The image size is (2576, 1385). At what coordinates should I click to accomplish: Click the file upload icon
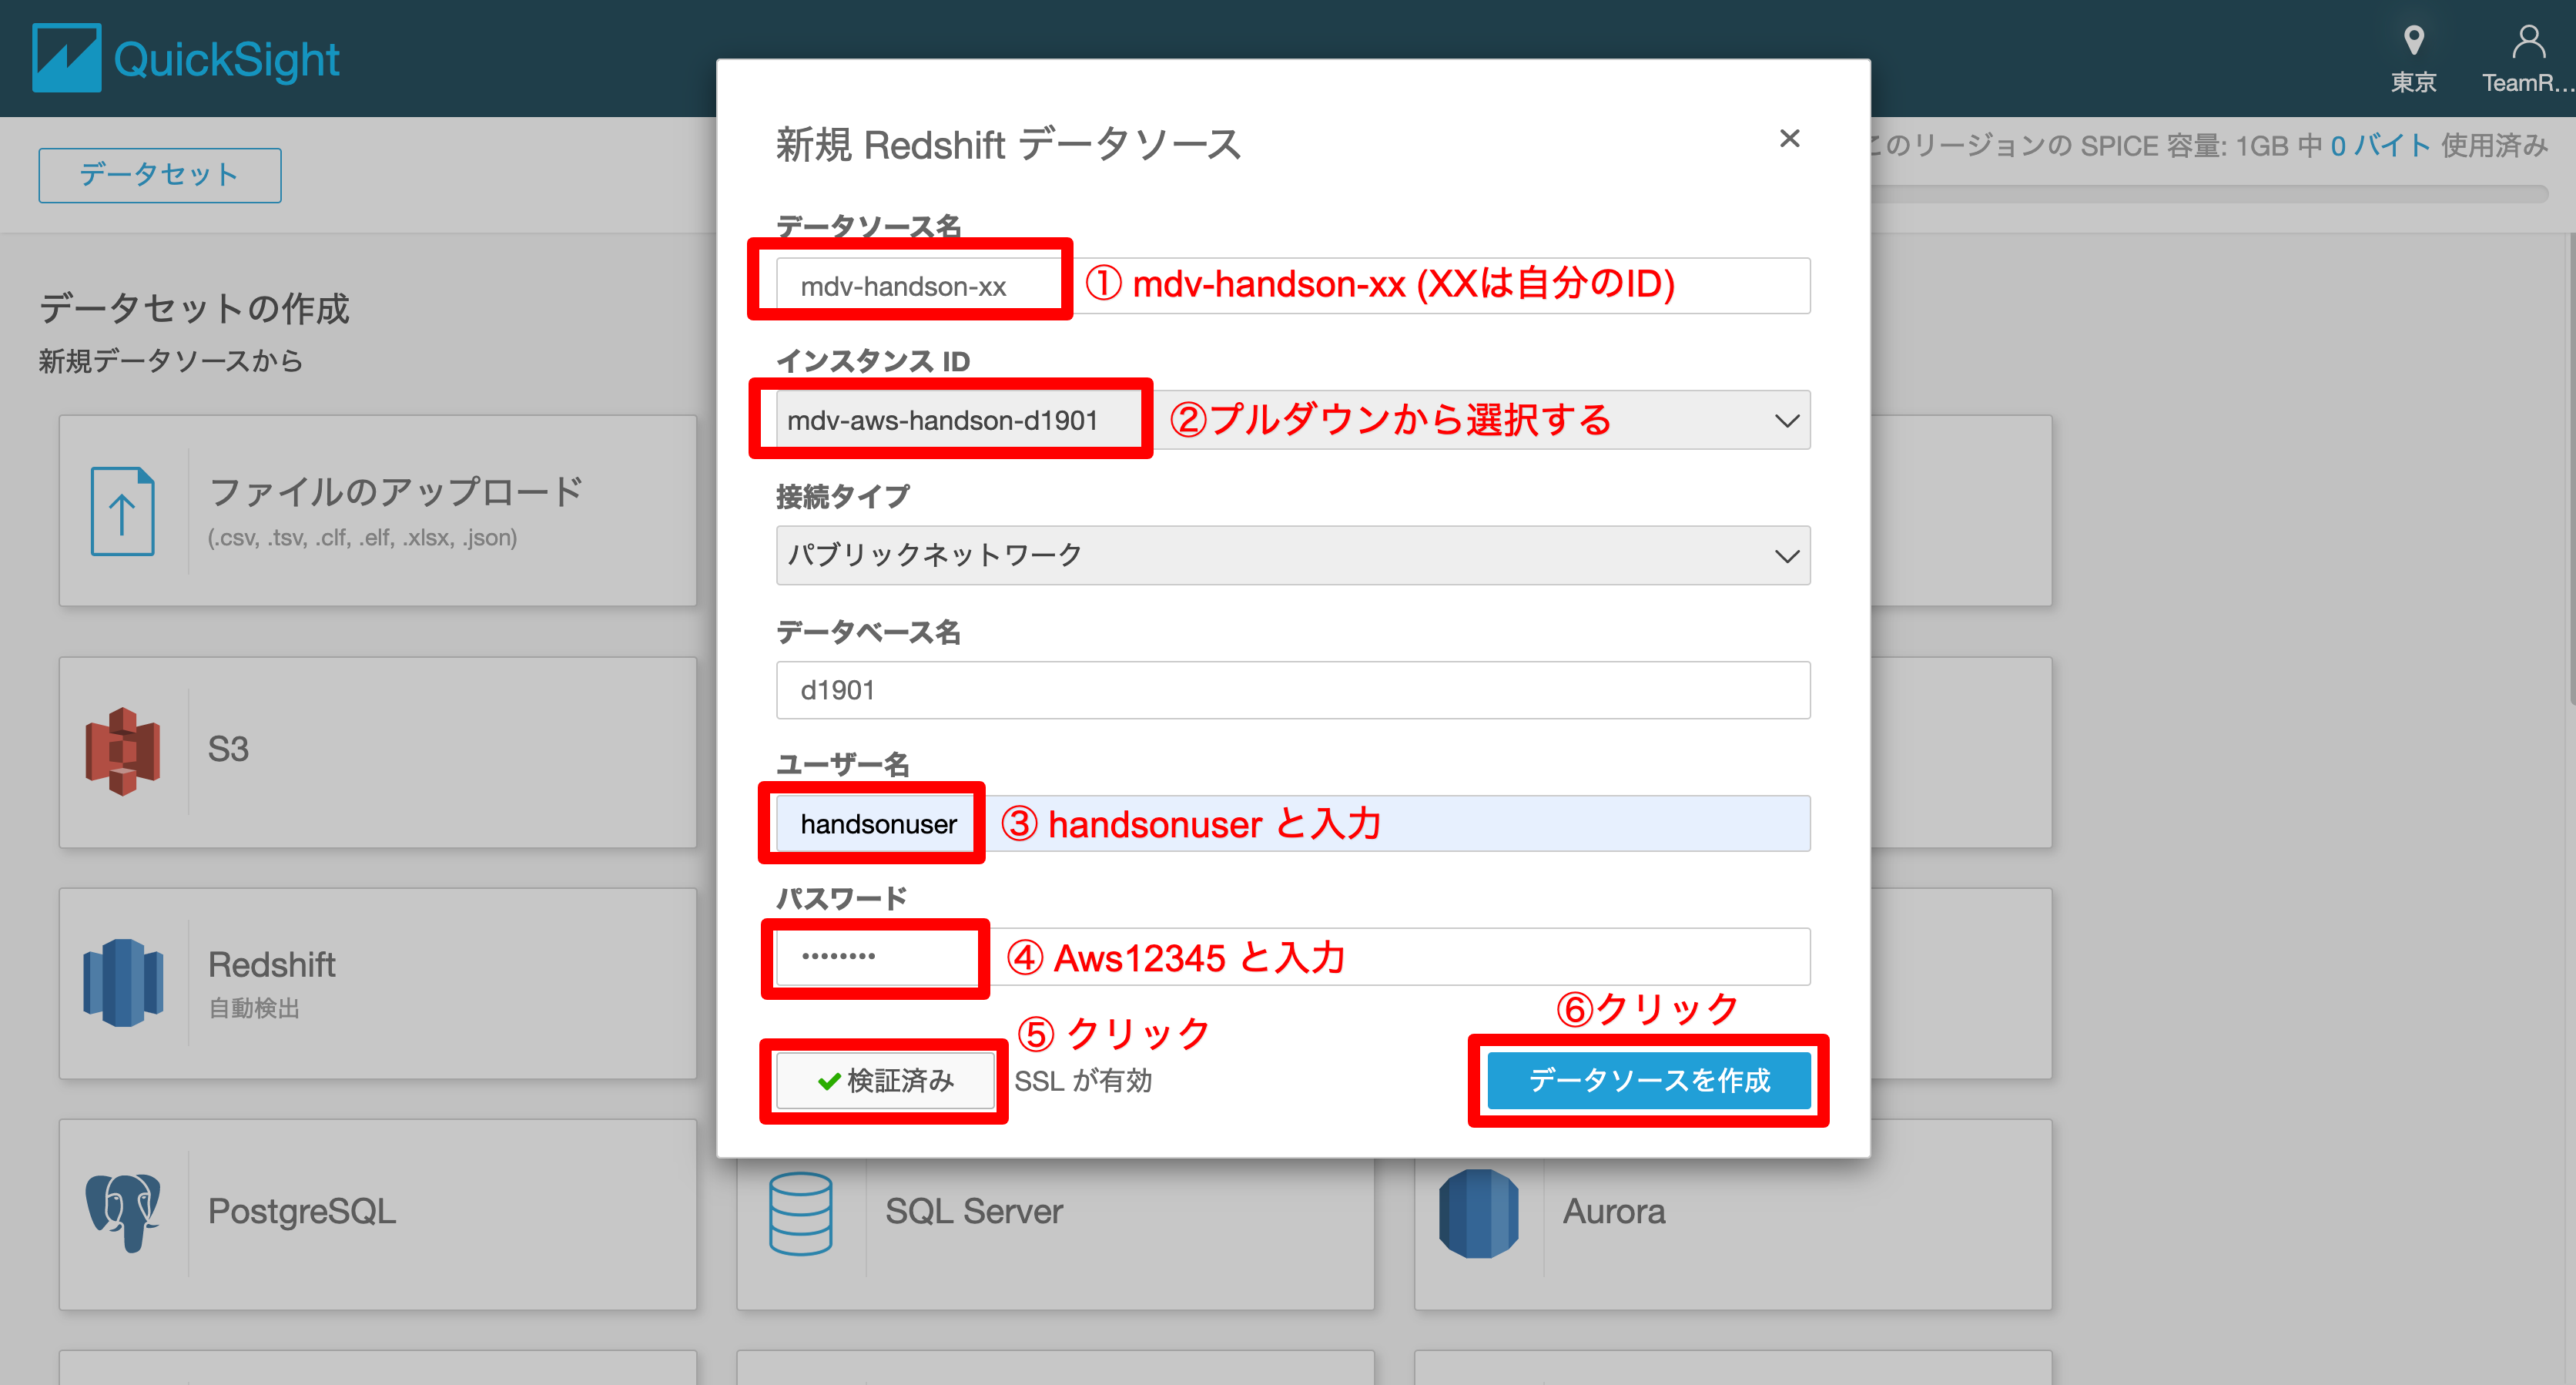point(122,511)
